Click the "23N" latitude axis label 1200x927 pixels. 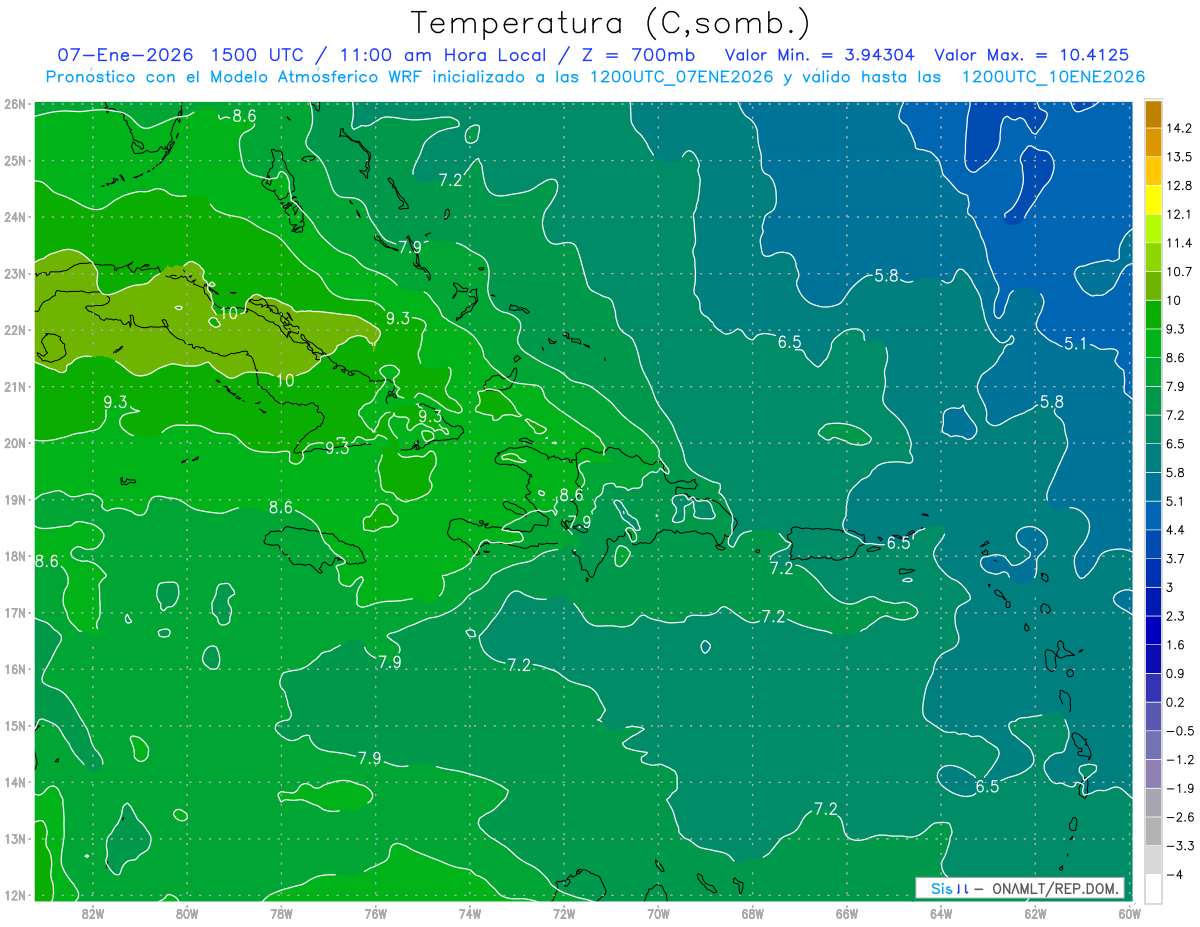click(14, 273)
